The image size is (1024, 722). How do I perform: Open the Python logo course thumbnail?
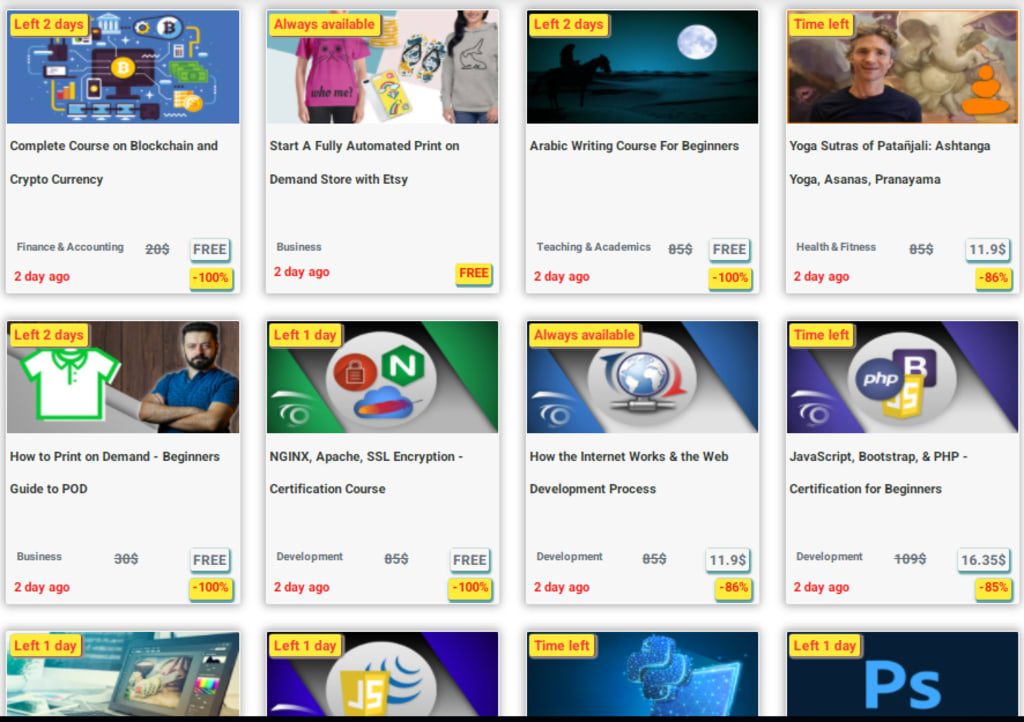pos(643,674)
